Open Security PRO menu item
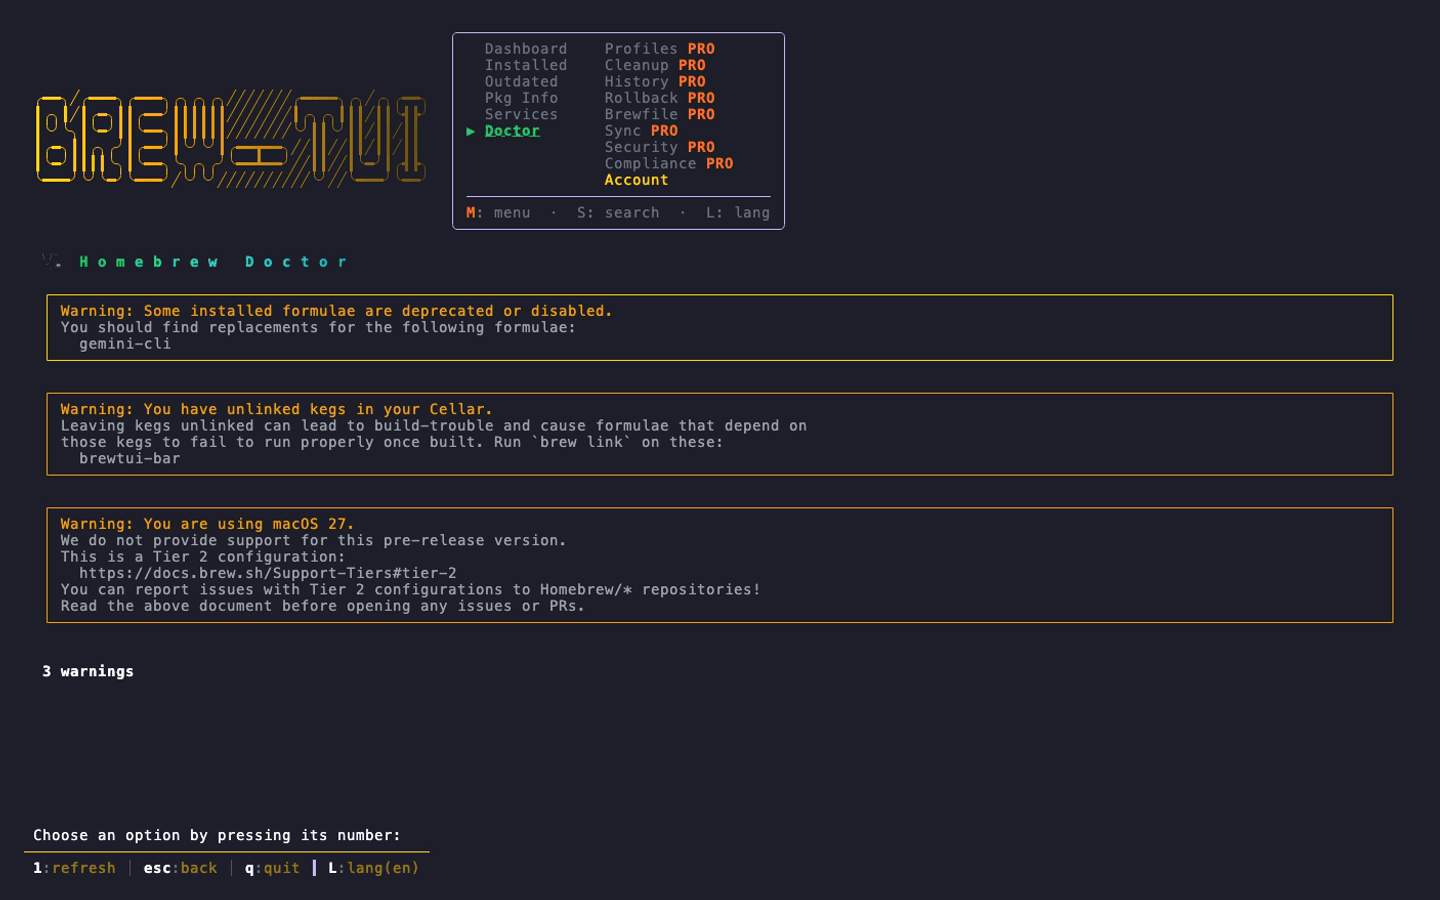Screen dimensions: 1440x900 pos(659,147)
